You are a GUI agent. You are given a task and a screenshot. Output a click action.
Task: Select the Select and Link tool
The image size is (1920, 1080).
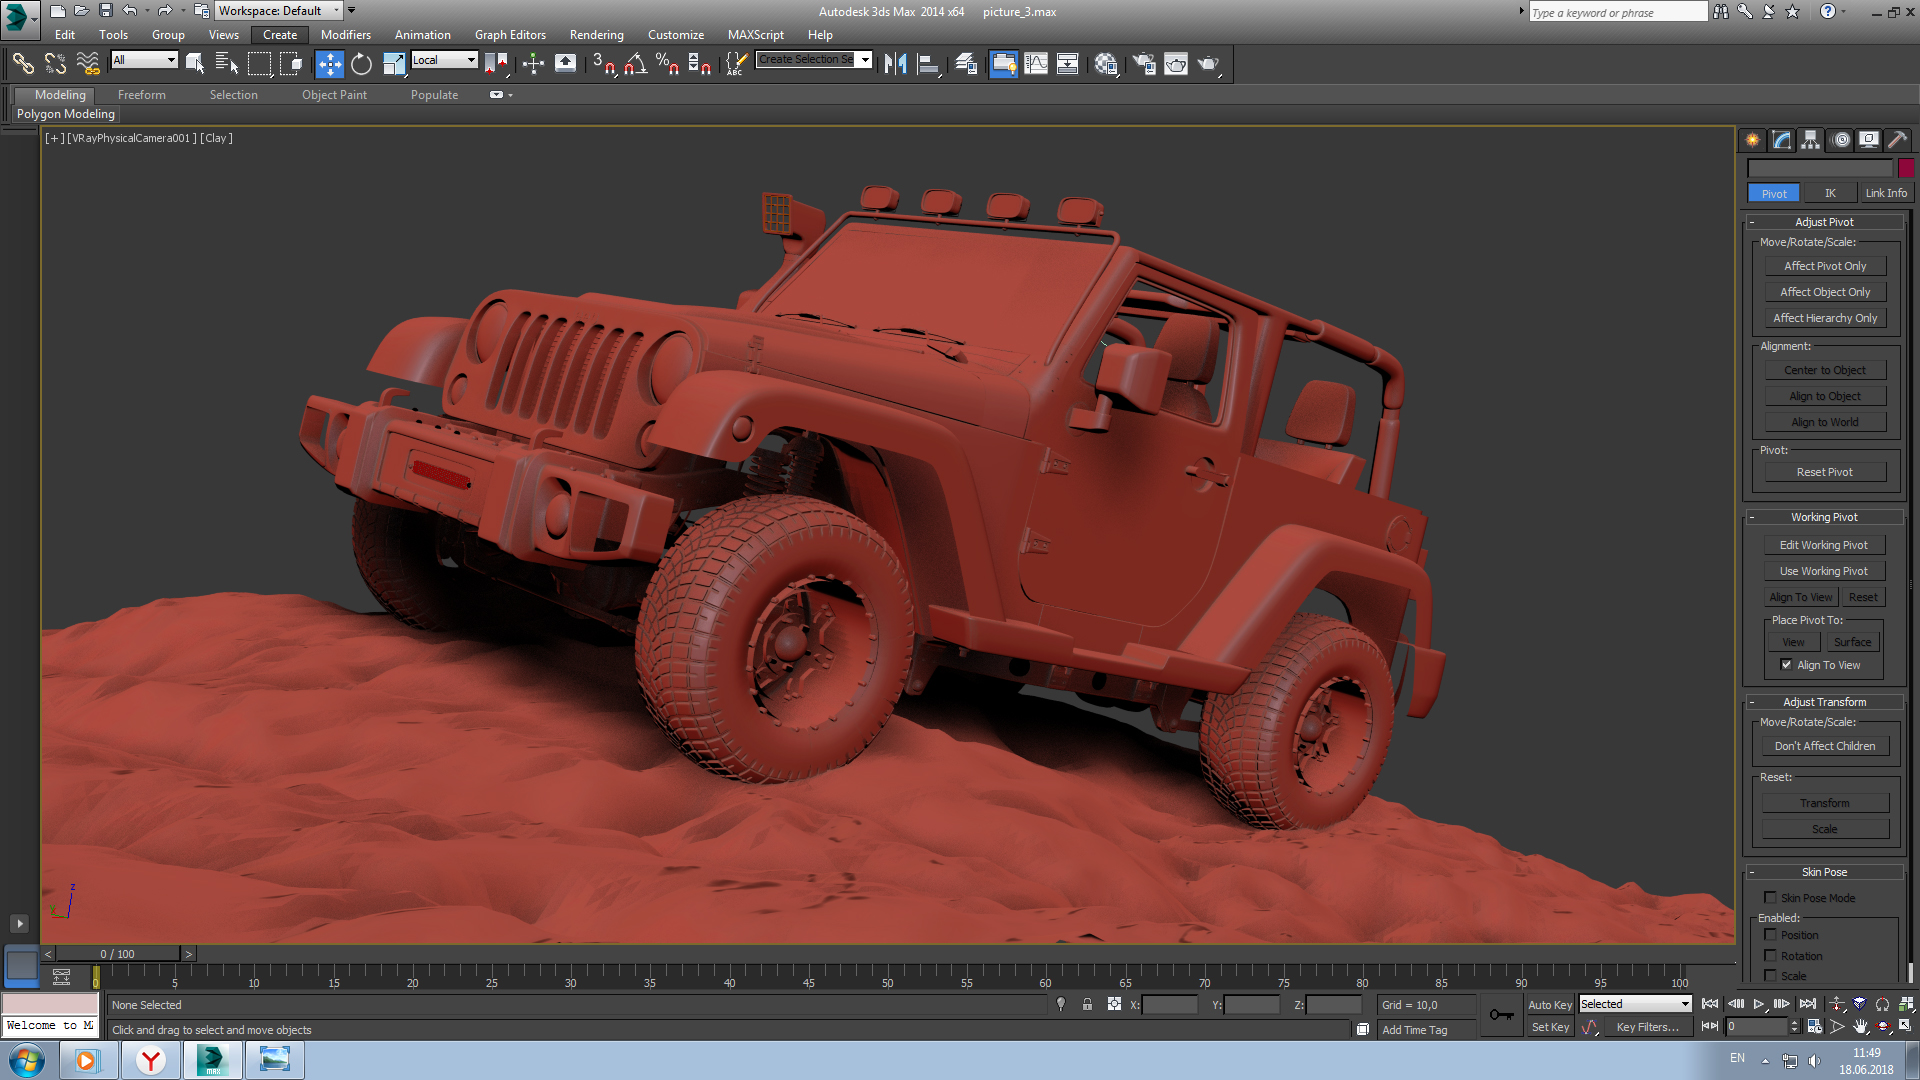coord(23,64)
